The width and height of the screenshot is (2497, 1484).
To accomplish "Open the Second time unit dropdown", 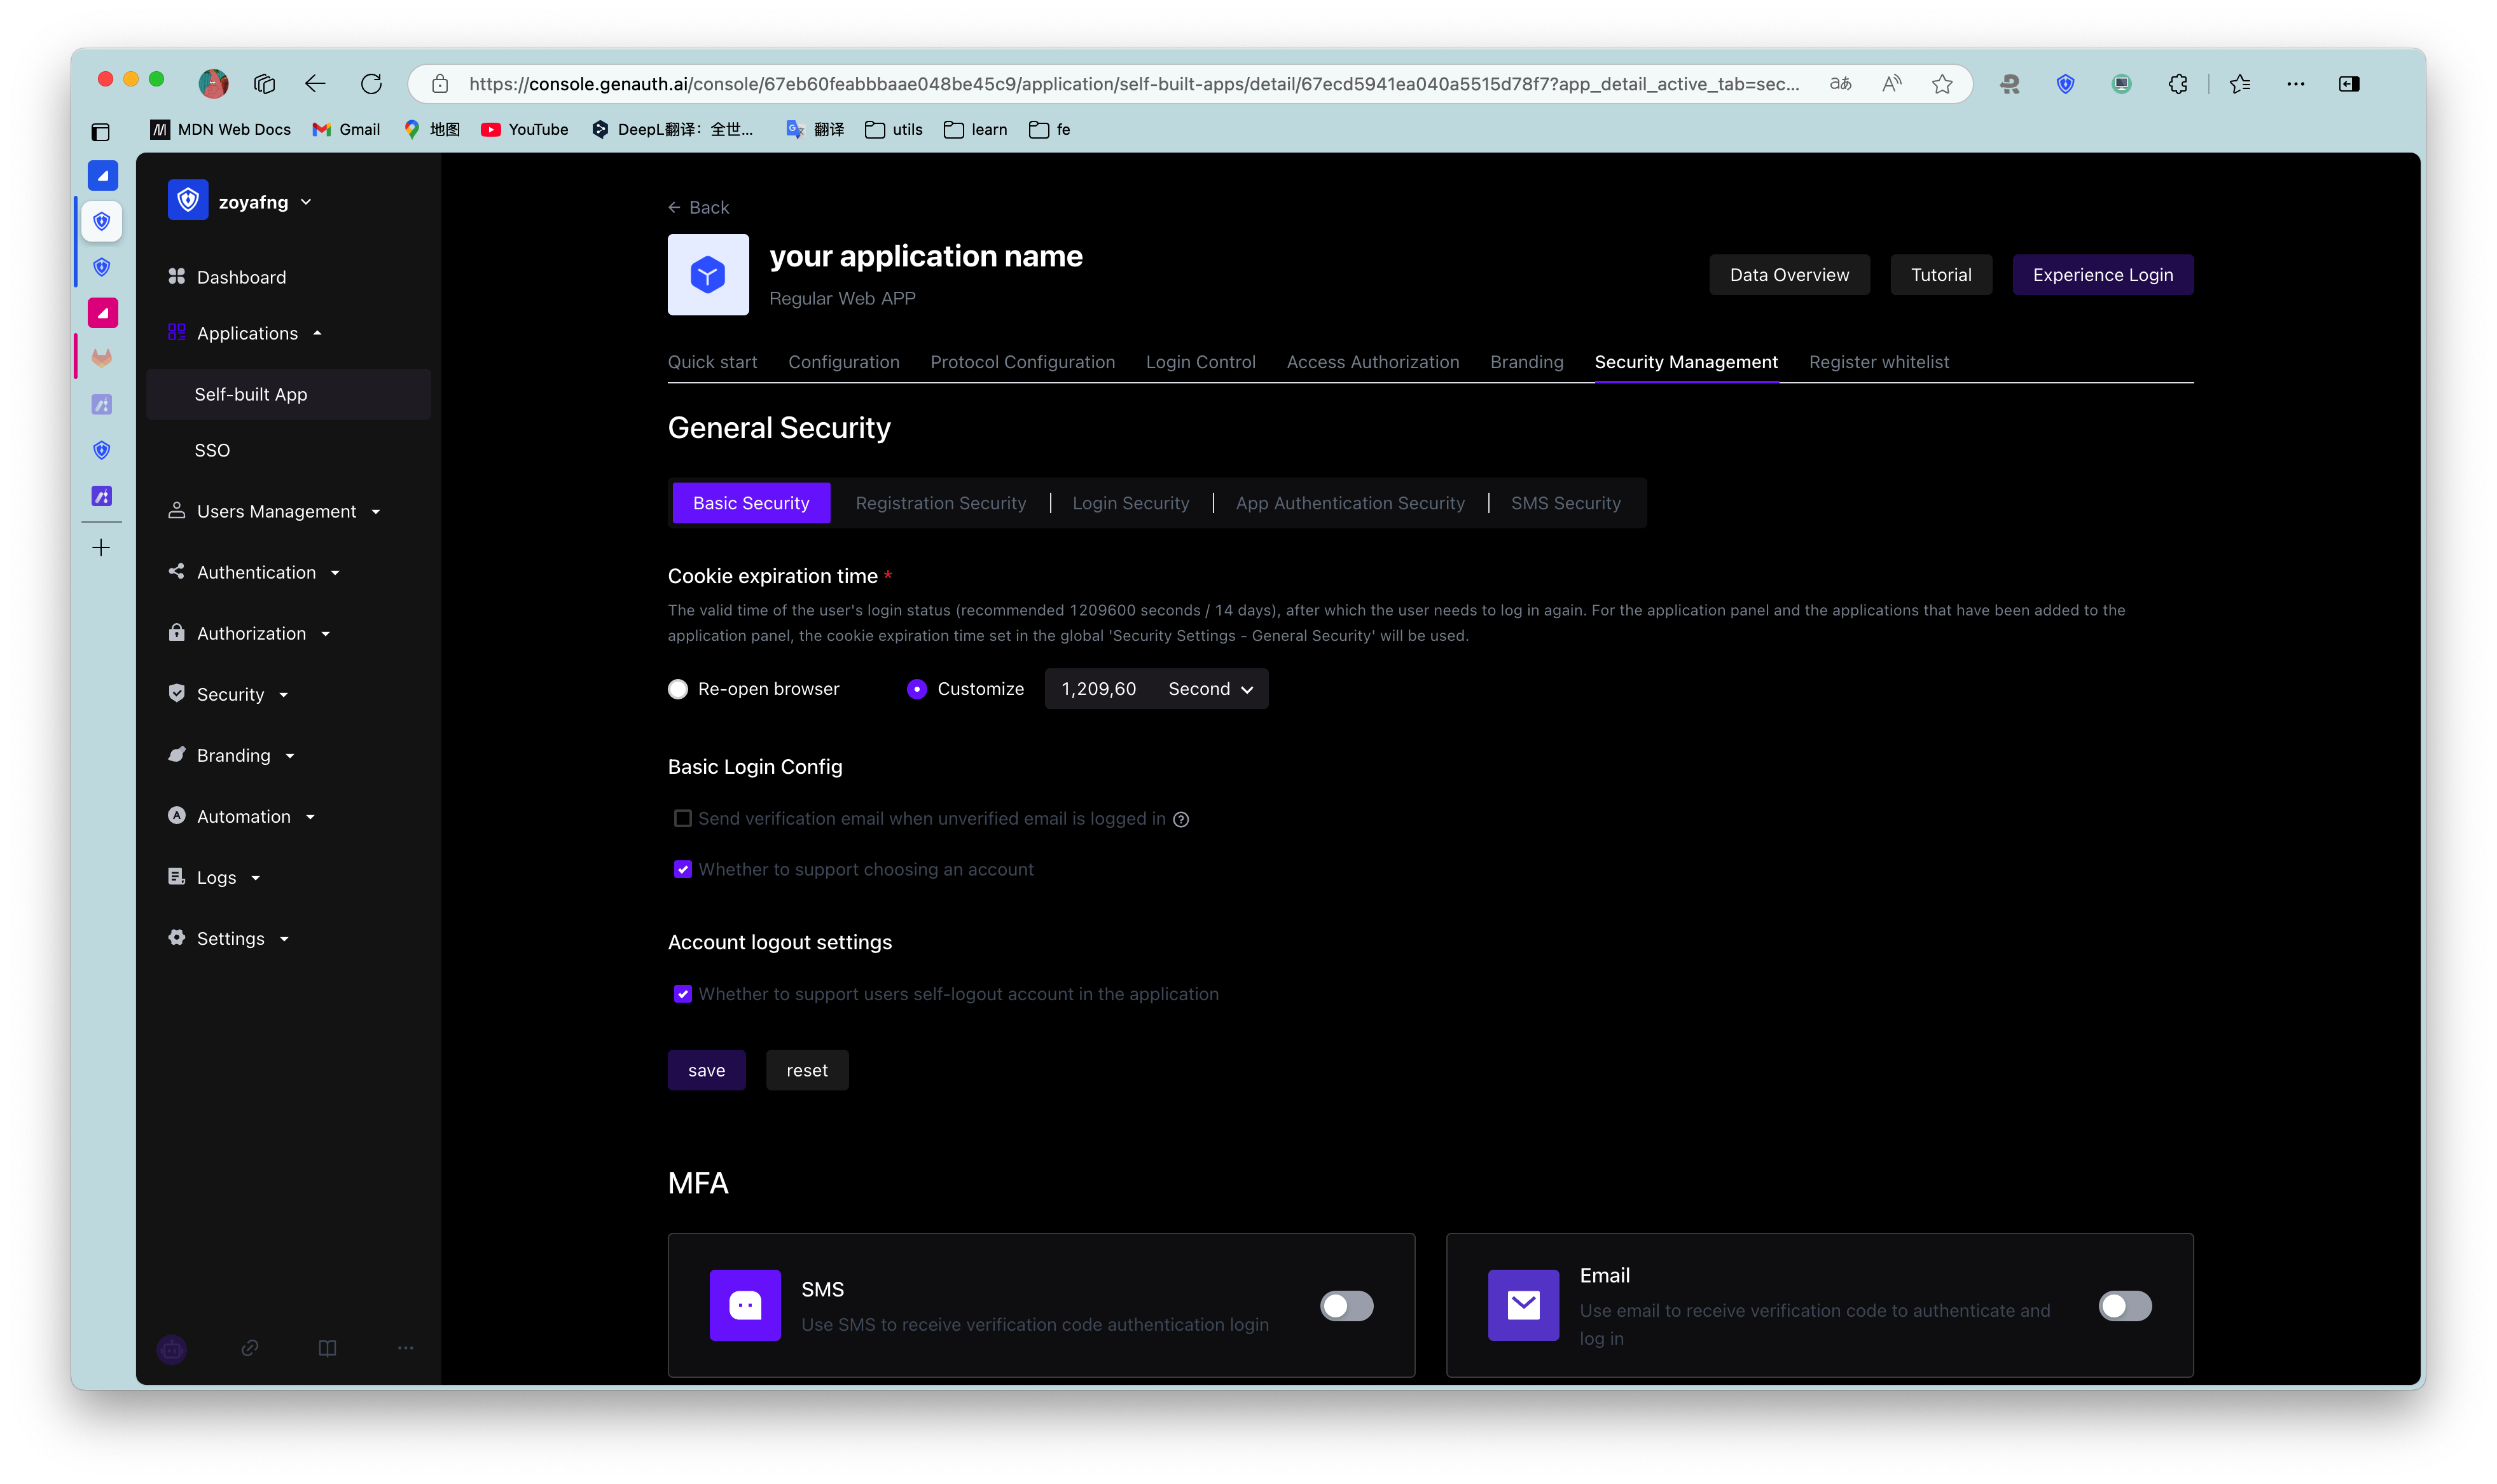I will (1210, 689).
